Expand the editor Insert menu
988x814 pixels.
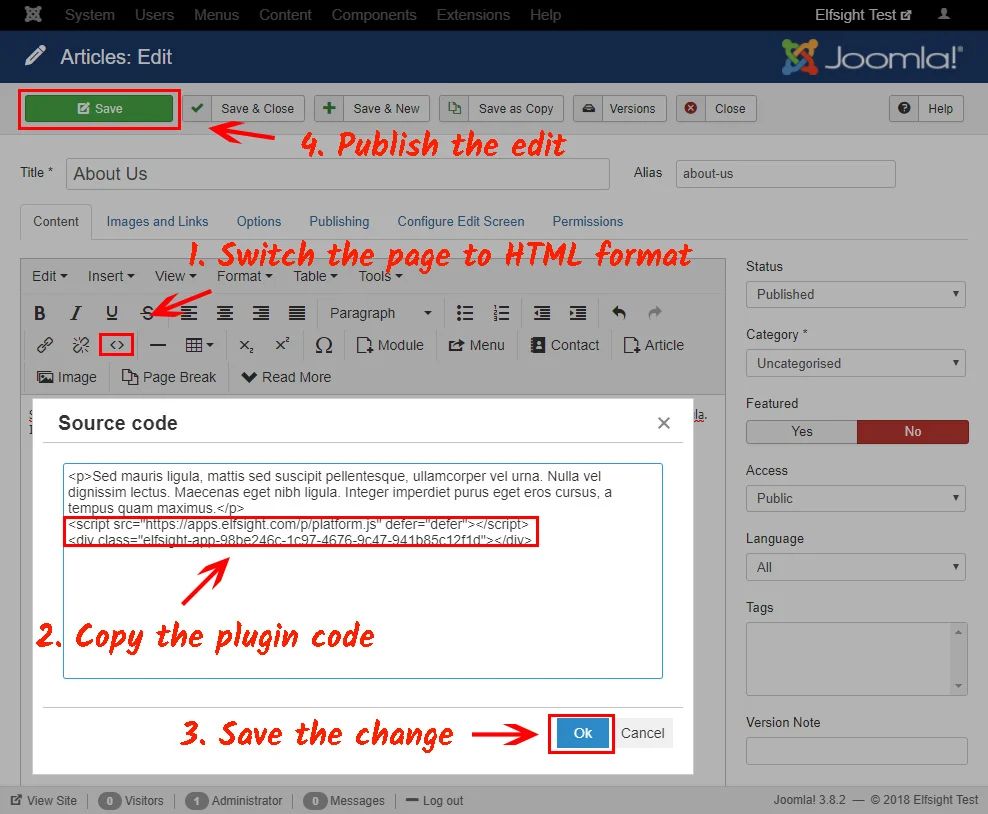click(x=111, y=276)
